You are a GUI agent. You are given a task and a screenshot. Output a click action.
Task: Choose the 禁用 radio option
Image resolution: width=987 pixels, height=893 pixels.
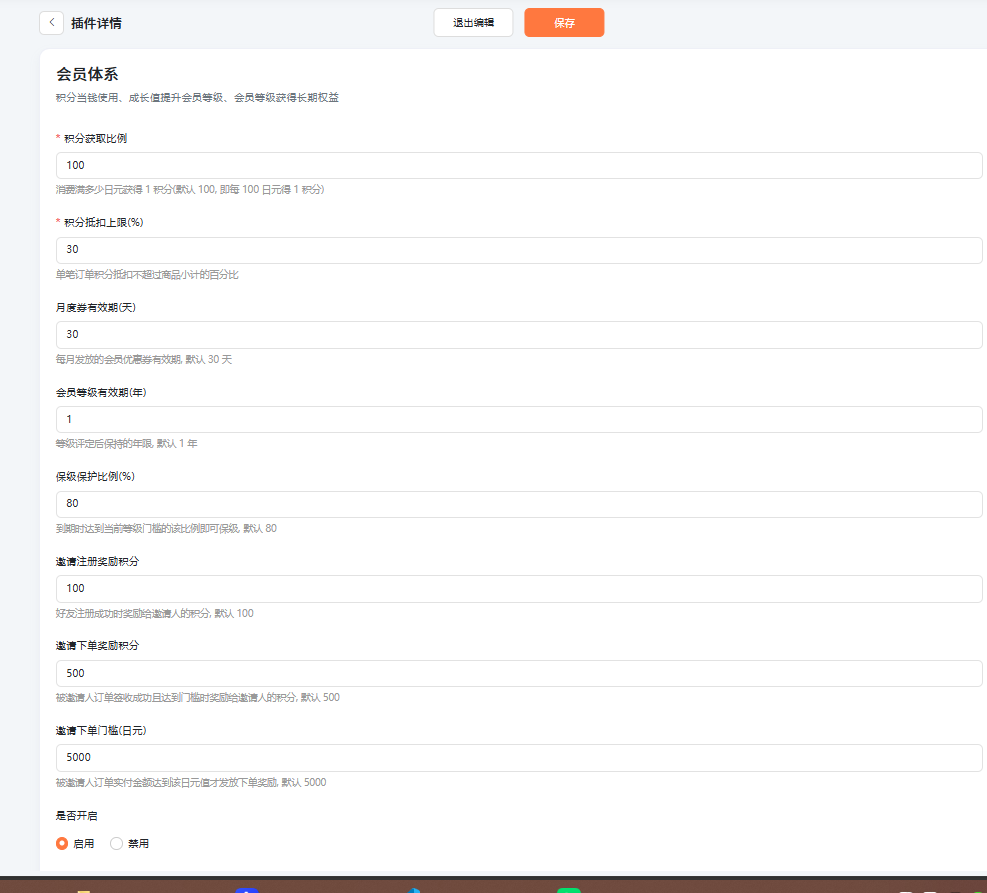tap(116, 843)
